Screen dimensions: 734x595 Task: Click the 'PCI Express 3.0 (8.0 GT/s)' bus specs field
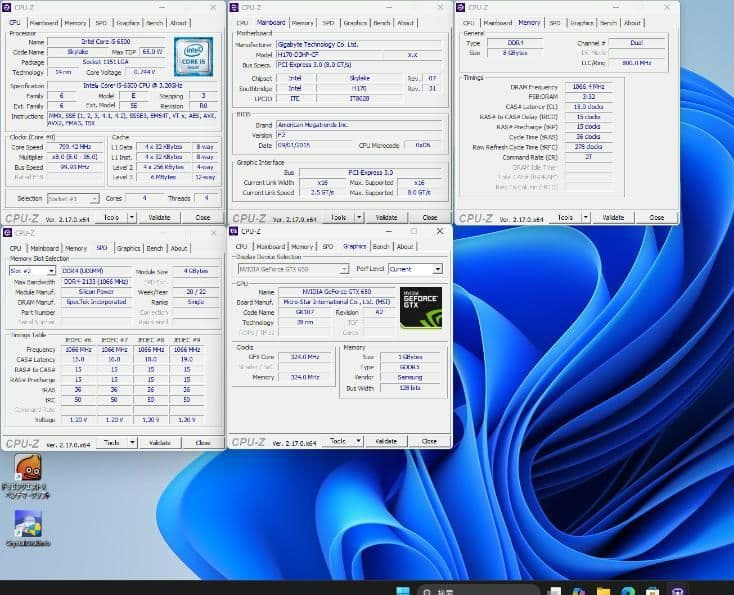(359, 65)
